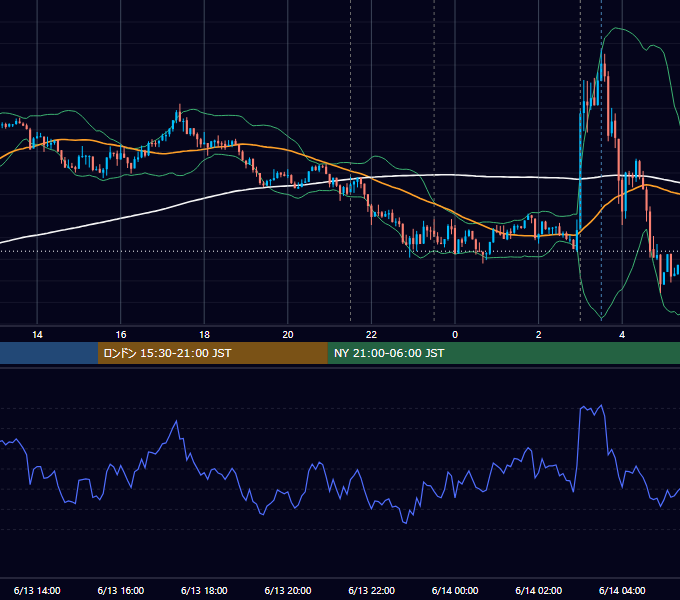Click the 6/13 18:00 time label
The width and height of the screenshot is (680, 600).
pos(204,590)
